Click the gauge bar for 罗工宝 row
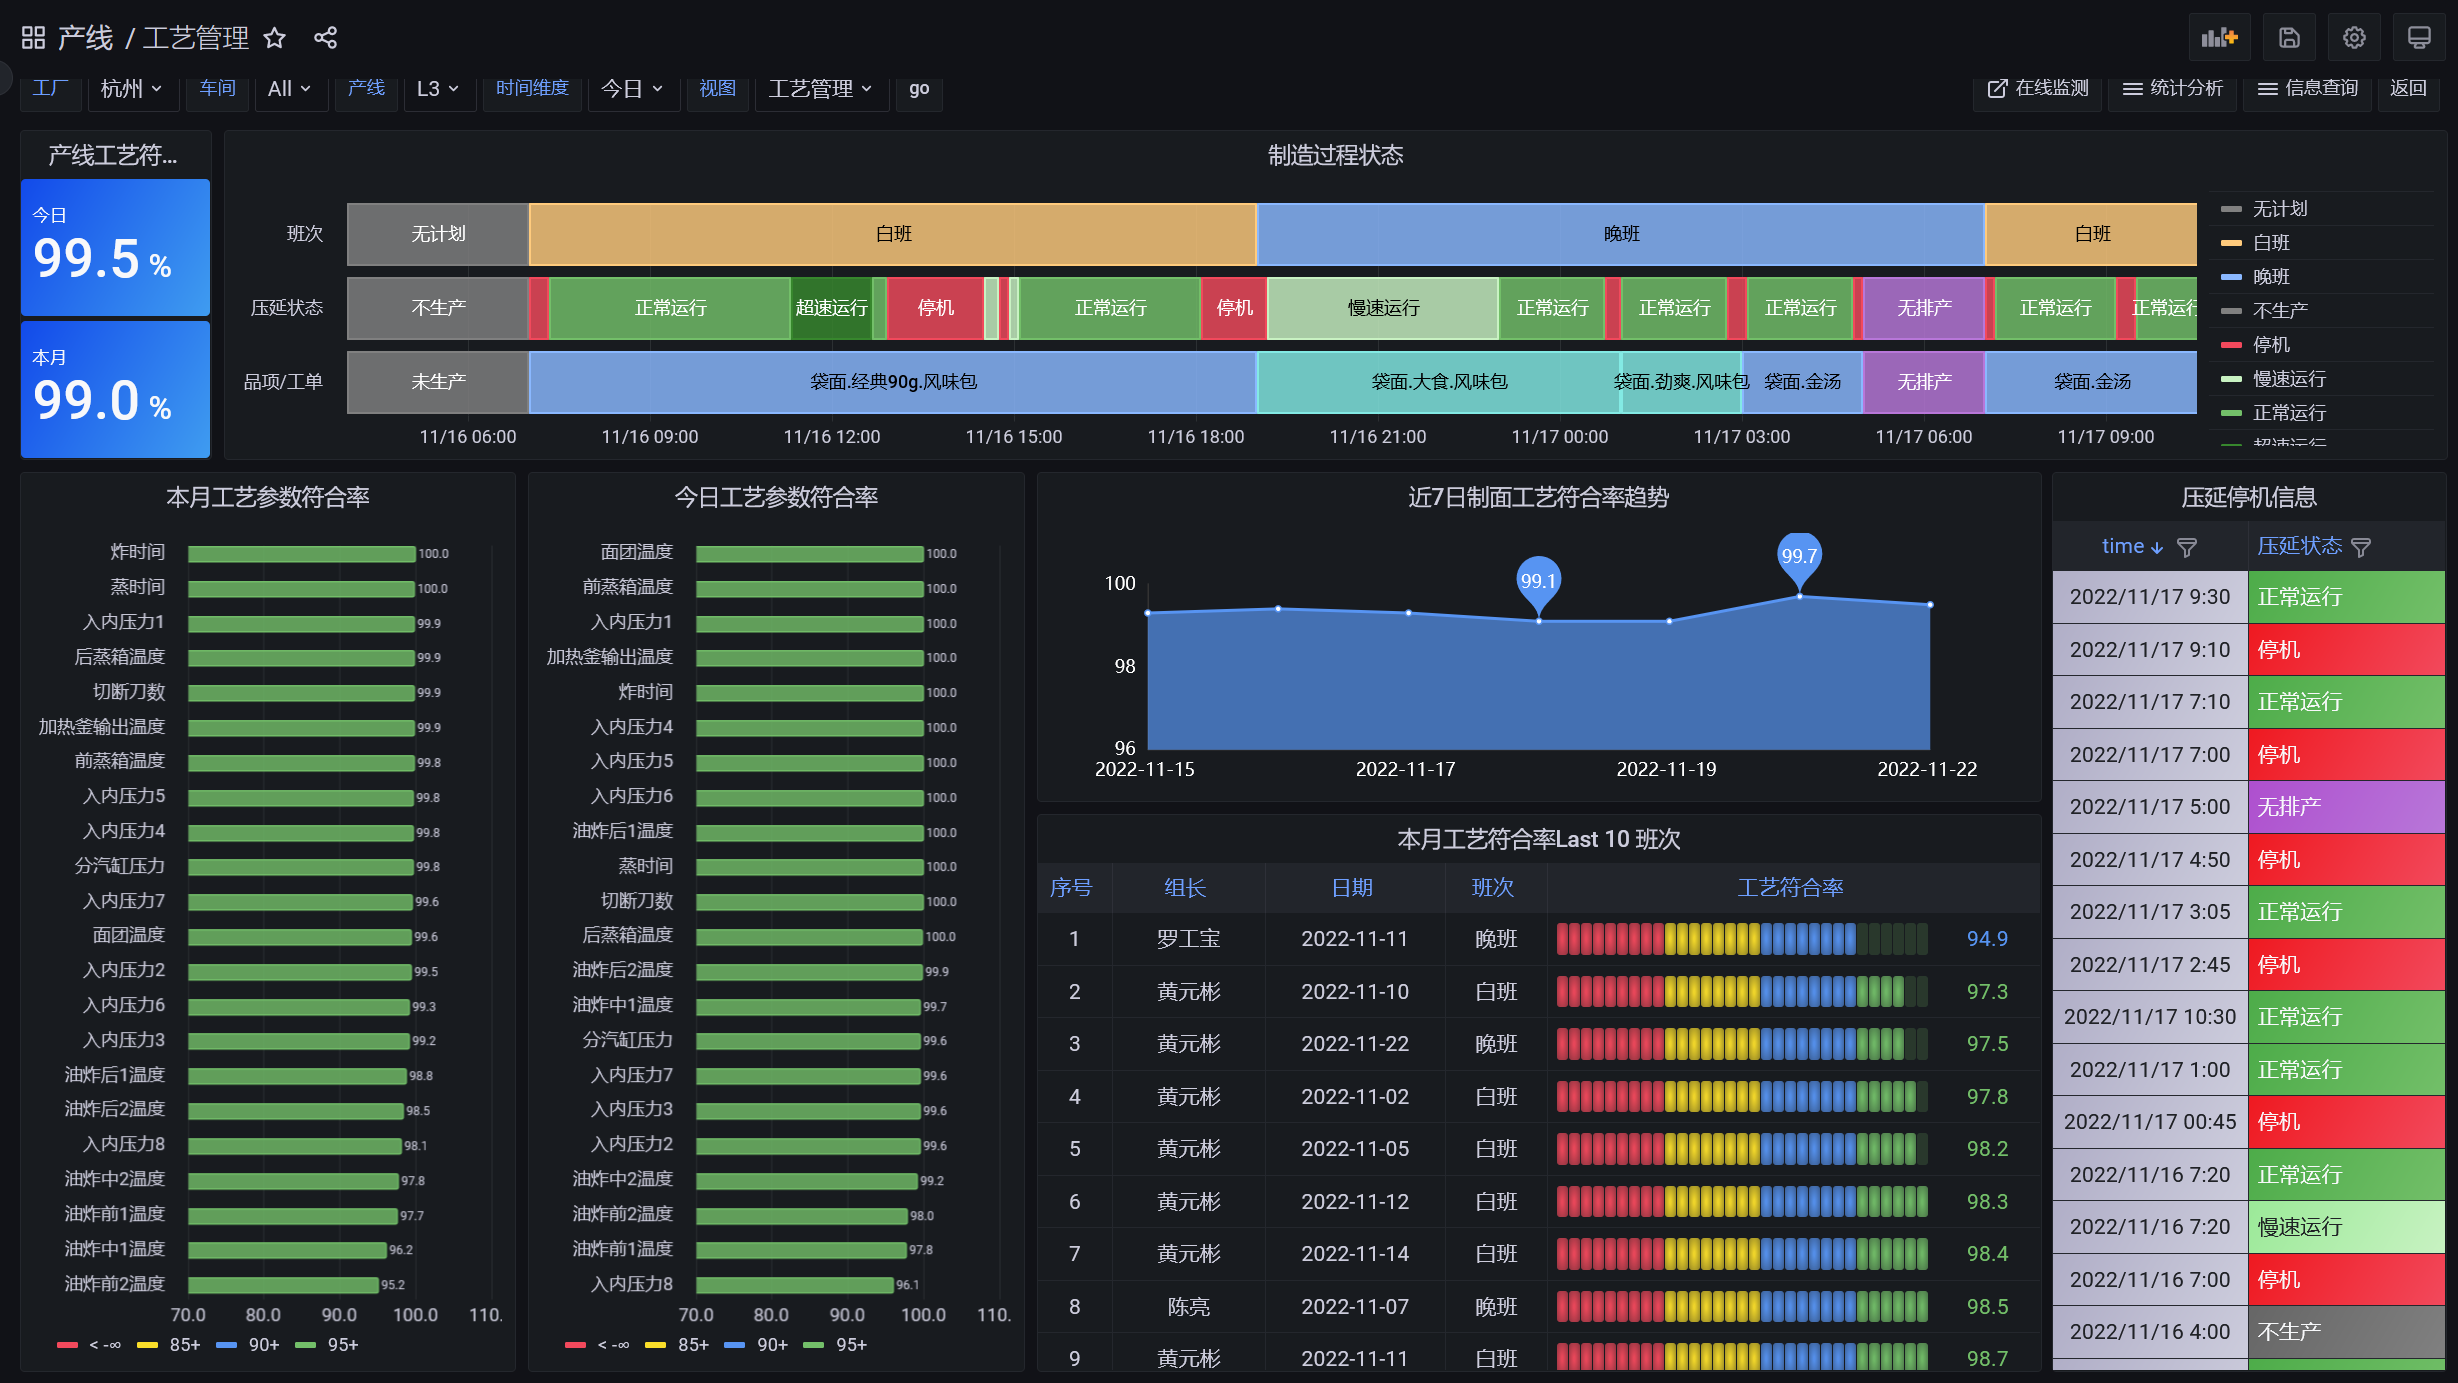Screen dimensions: 2458x1383 click(x=1742, y=939)
